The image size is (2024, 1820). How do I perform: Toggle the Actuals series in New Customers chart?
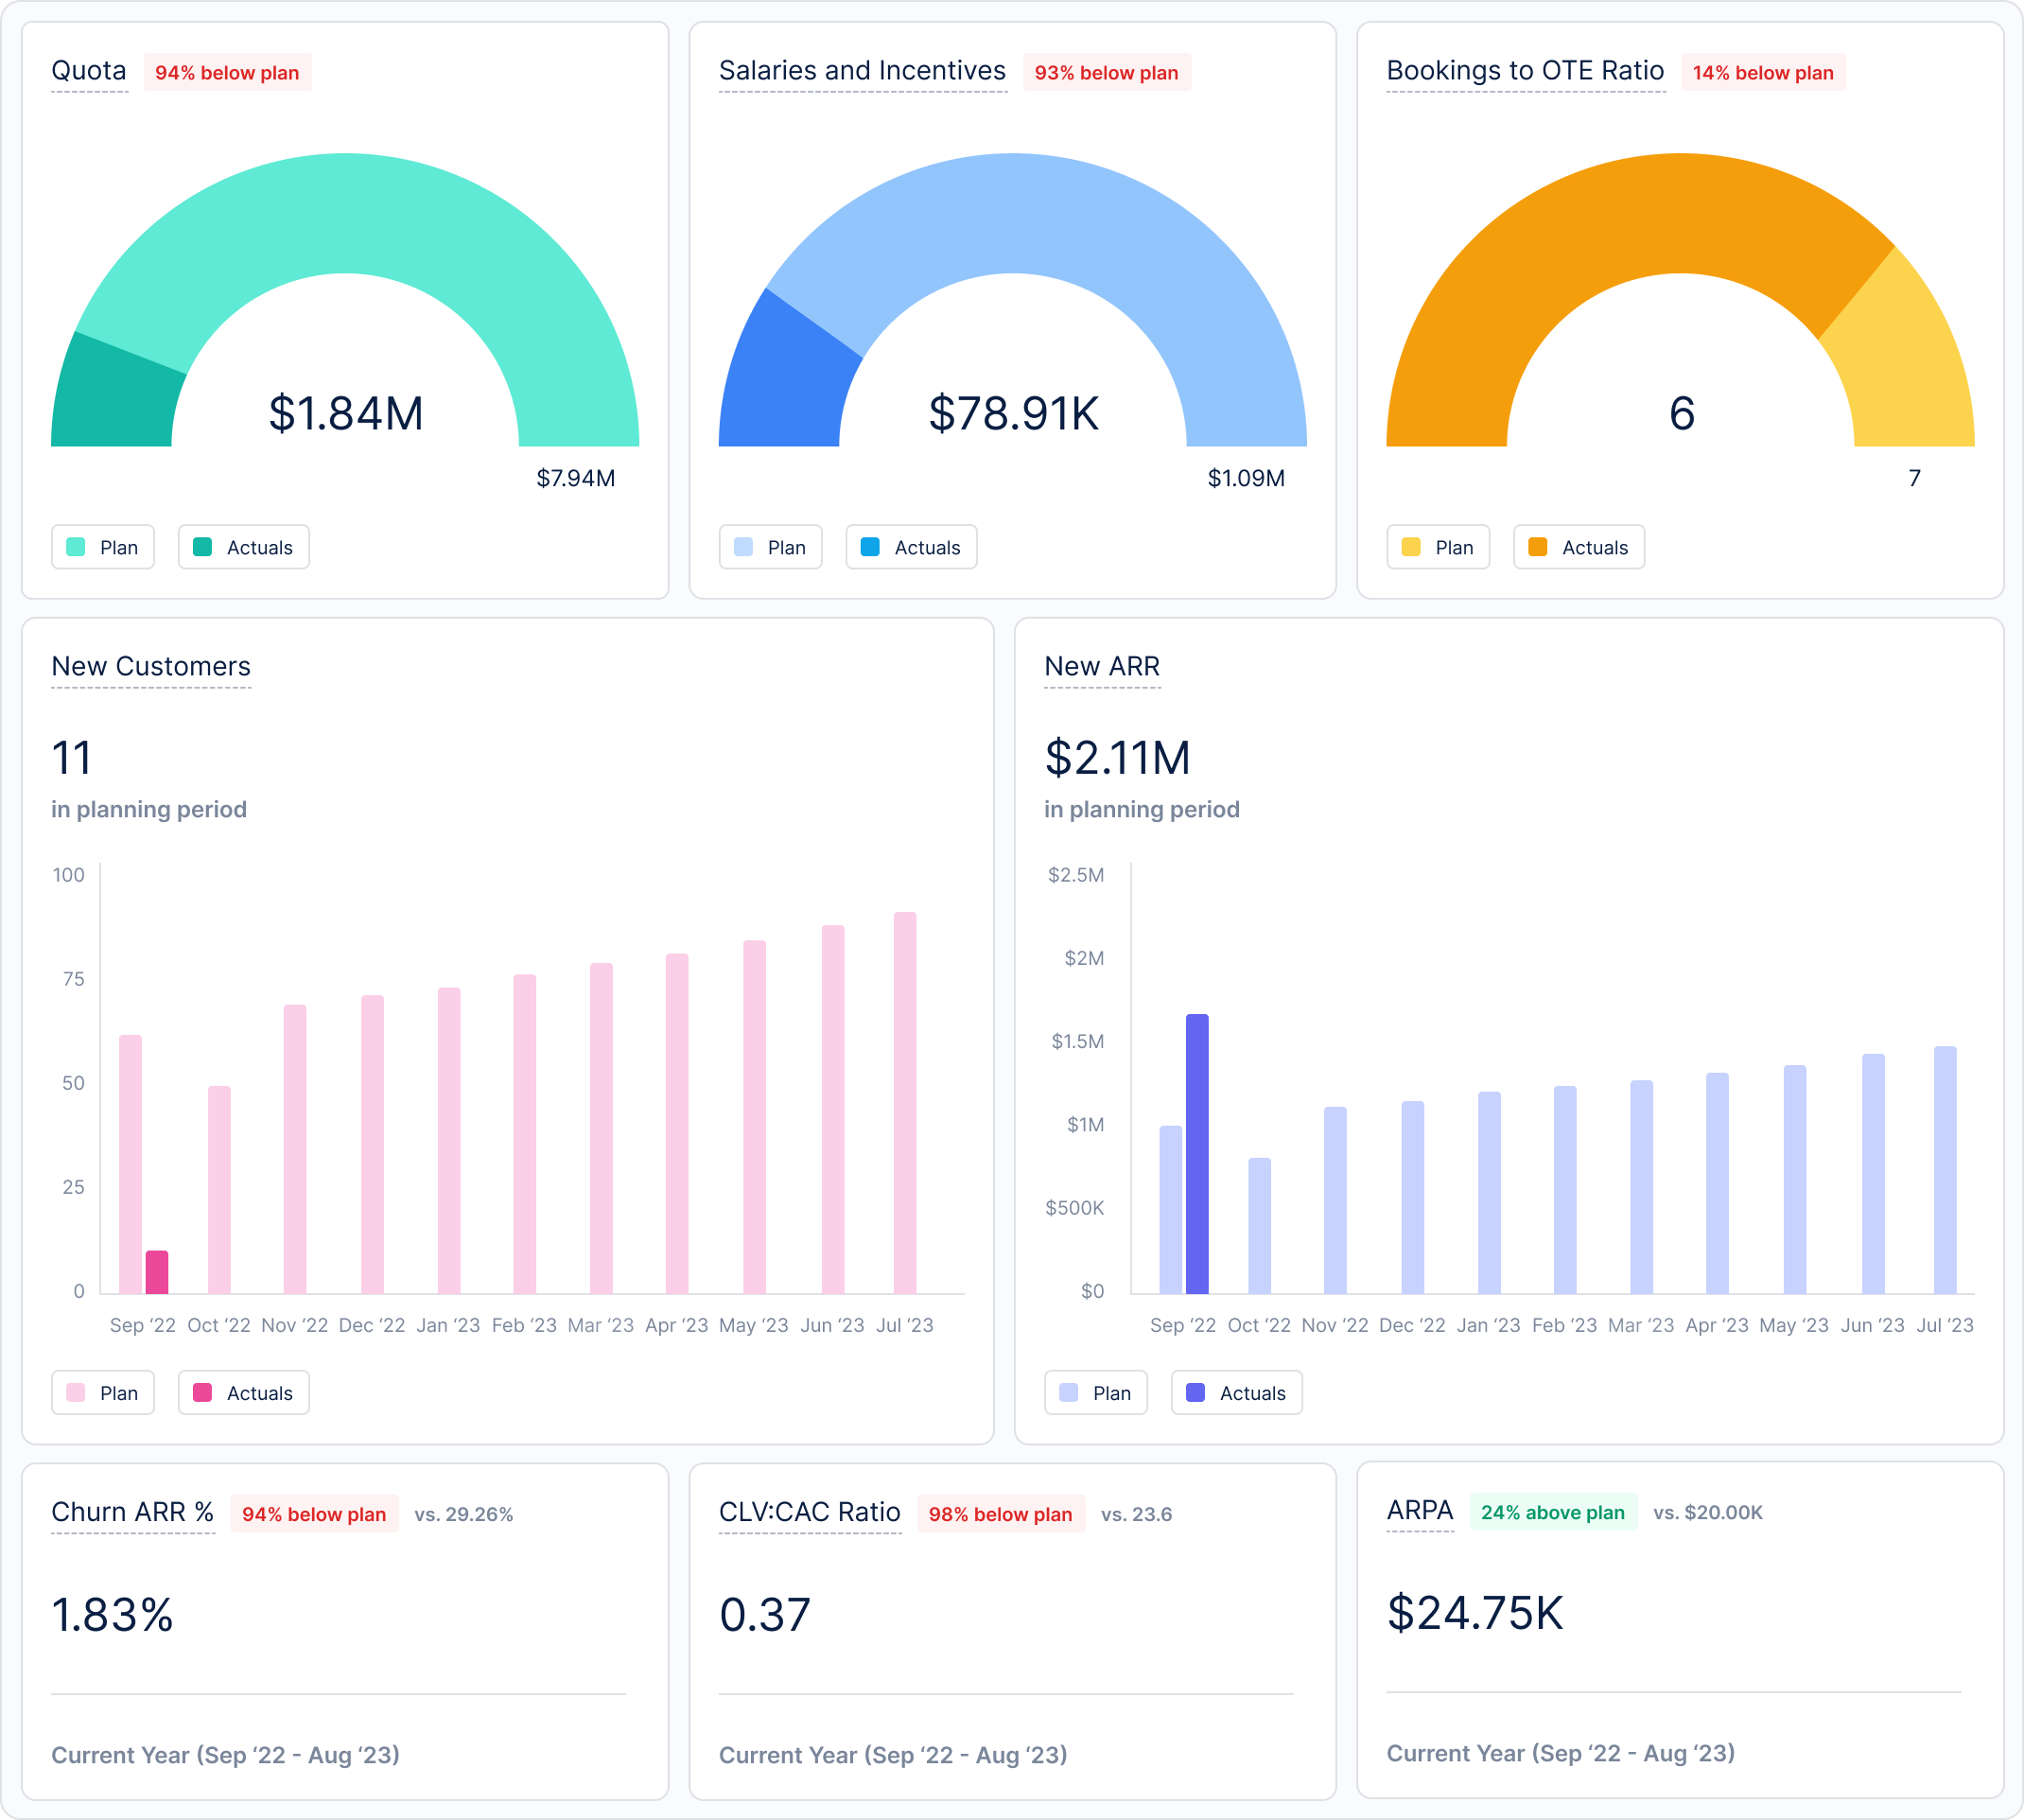click(x=243, y=1392)
